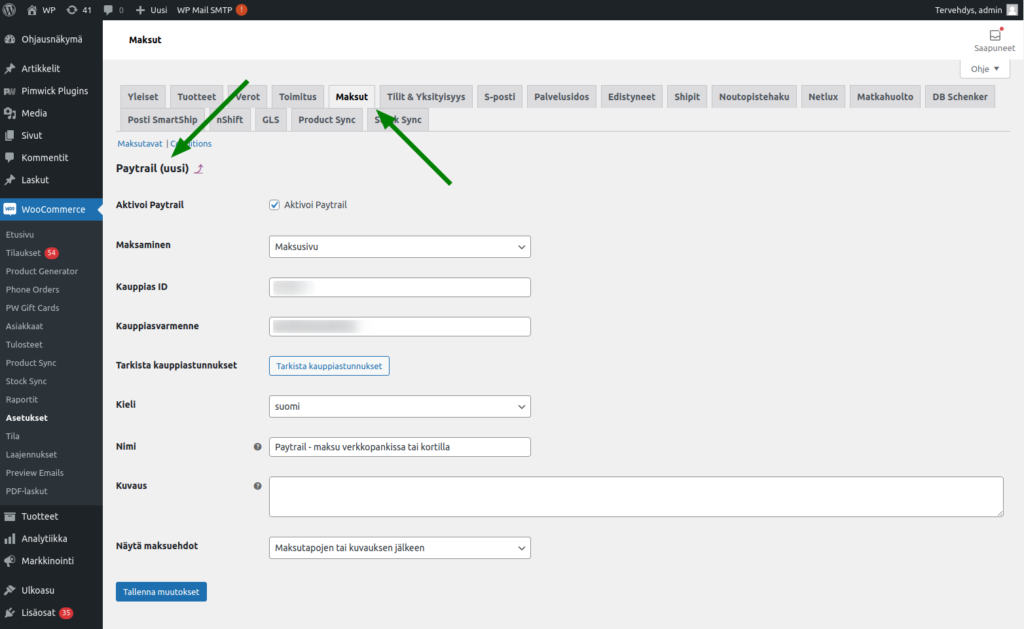1024x629 pixels.
Task: Open the Tilit & Yksityisyys tab
Action: click(x=426, y=97)
